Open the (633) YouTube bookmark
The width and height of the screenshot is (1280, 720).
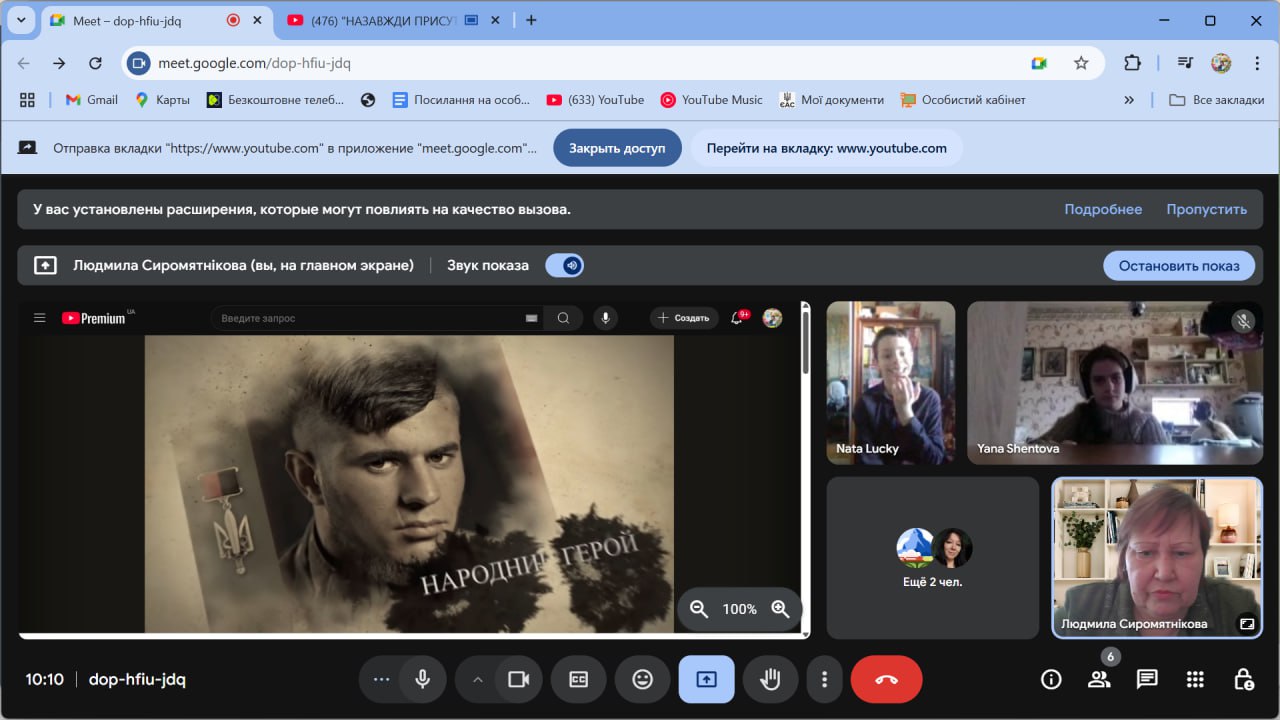(x=596, y=100)
